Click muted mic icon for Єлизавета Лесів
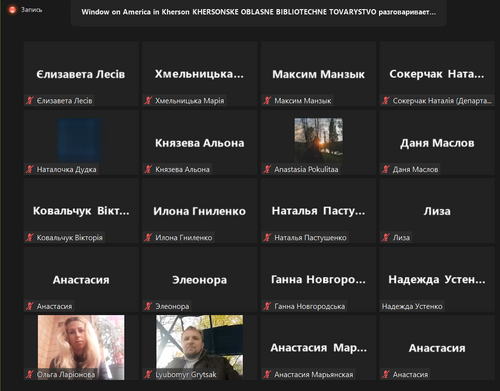The width and height of the screenshot is (500, 391). 30,100
